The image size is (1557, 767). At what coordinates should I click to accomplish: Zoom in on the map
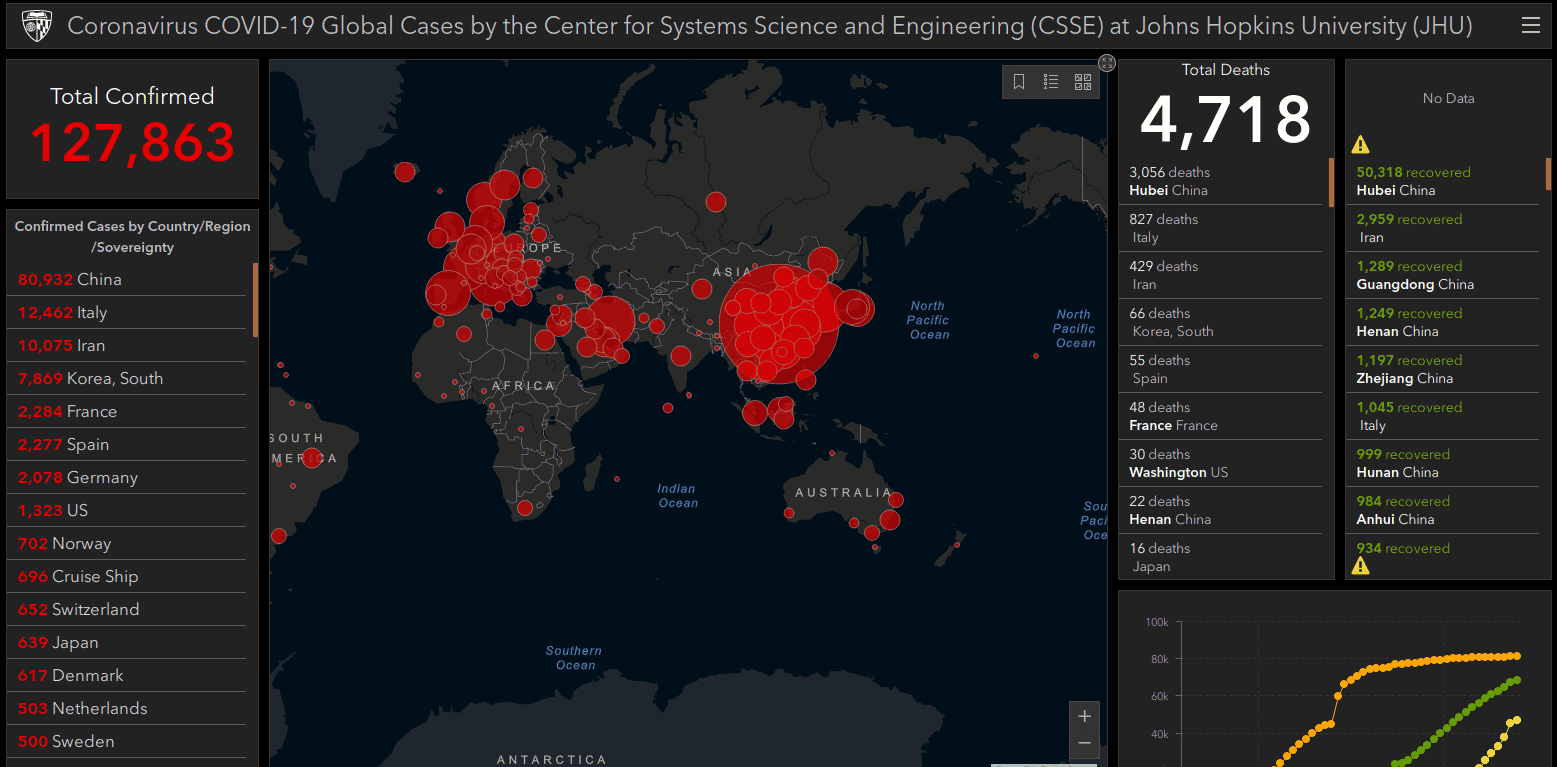click(1084, 716)
